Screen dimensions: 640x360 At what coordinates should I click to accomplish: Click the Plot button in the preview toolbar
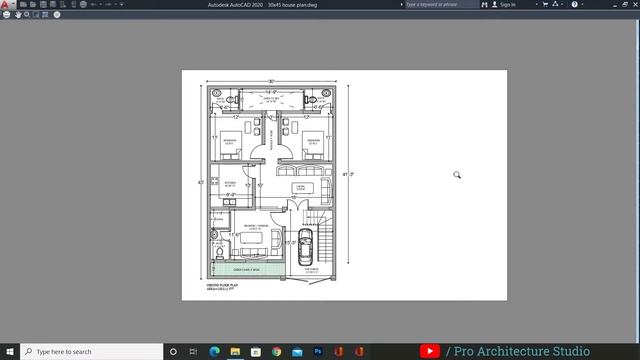pos(7,14)
